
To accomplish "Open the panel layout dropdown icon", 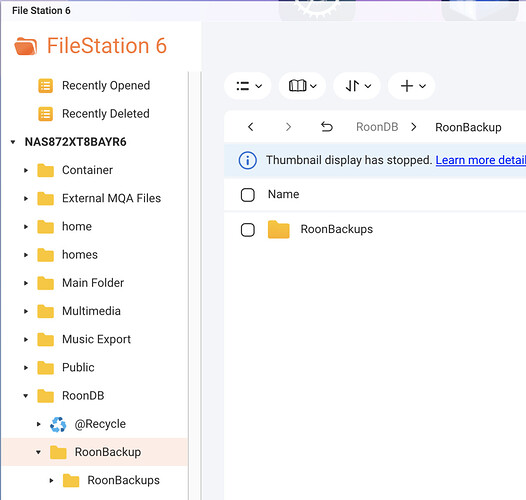I will (x=302, y=86).
